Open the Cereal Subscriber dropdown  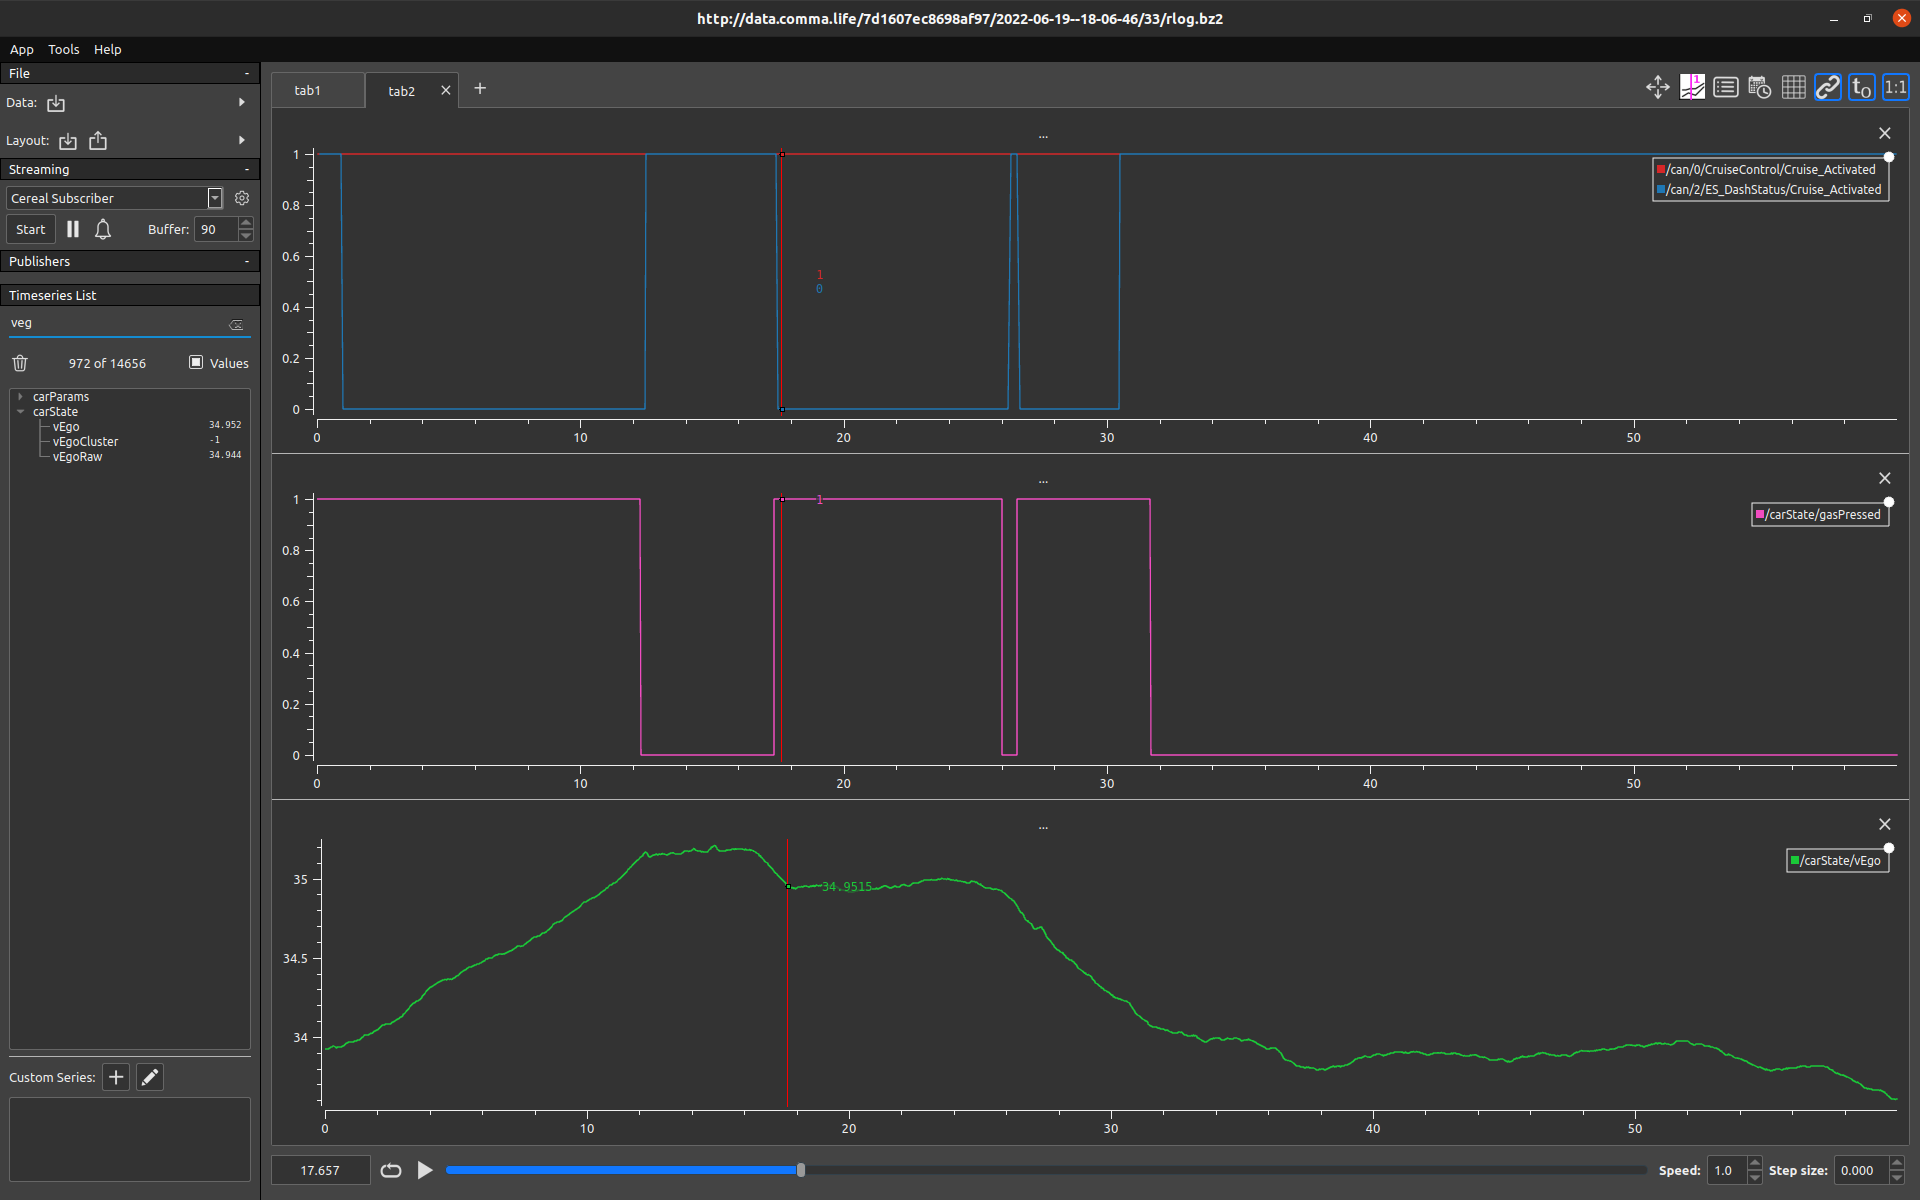tap(215, 198)
